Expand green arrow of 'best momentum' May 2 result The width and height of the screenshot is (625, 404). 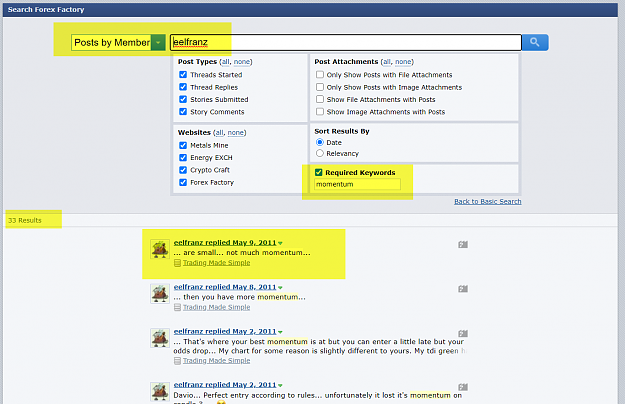[280, 332]
